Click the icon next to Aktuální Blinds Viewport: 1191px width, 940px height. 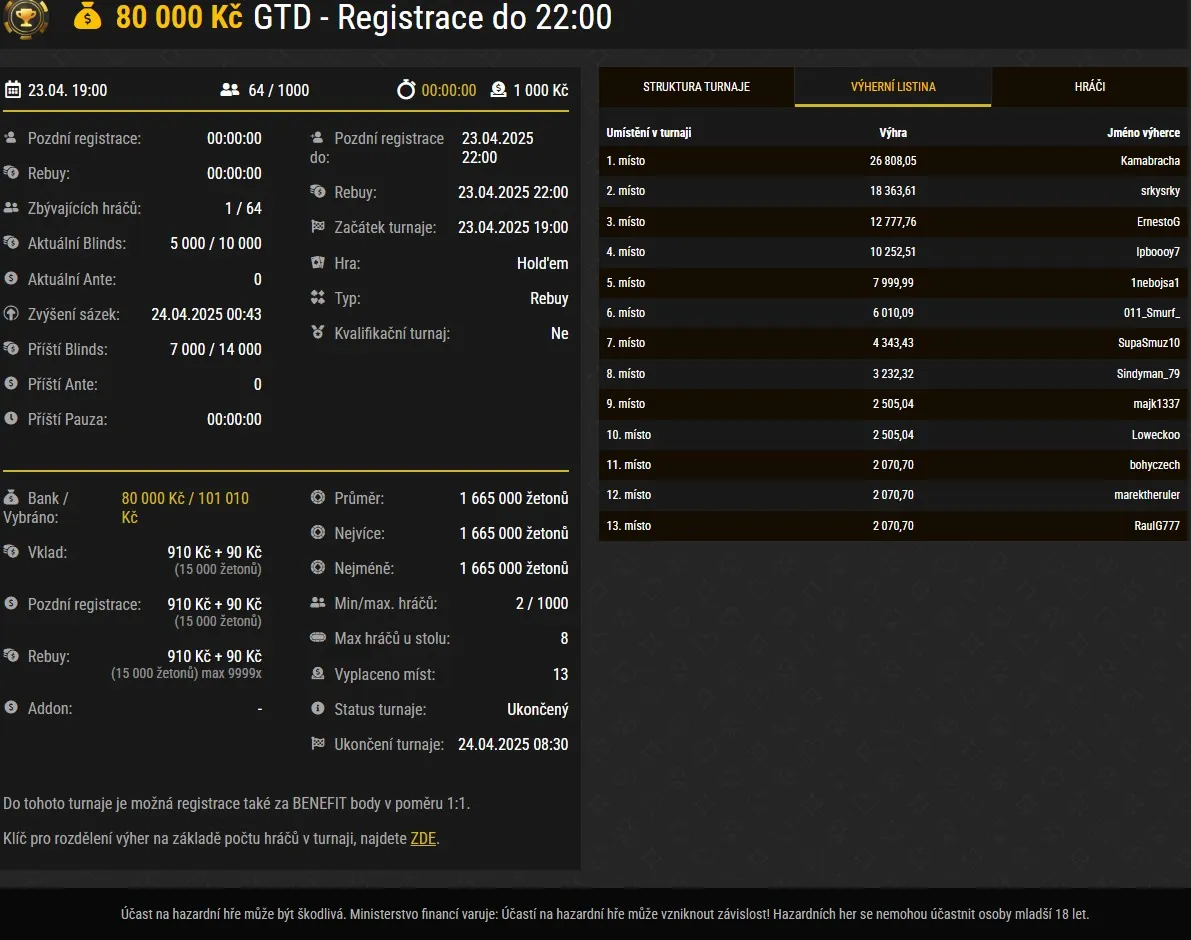point(11,243)
